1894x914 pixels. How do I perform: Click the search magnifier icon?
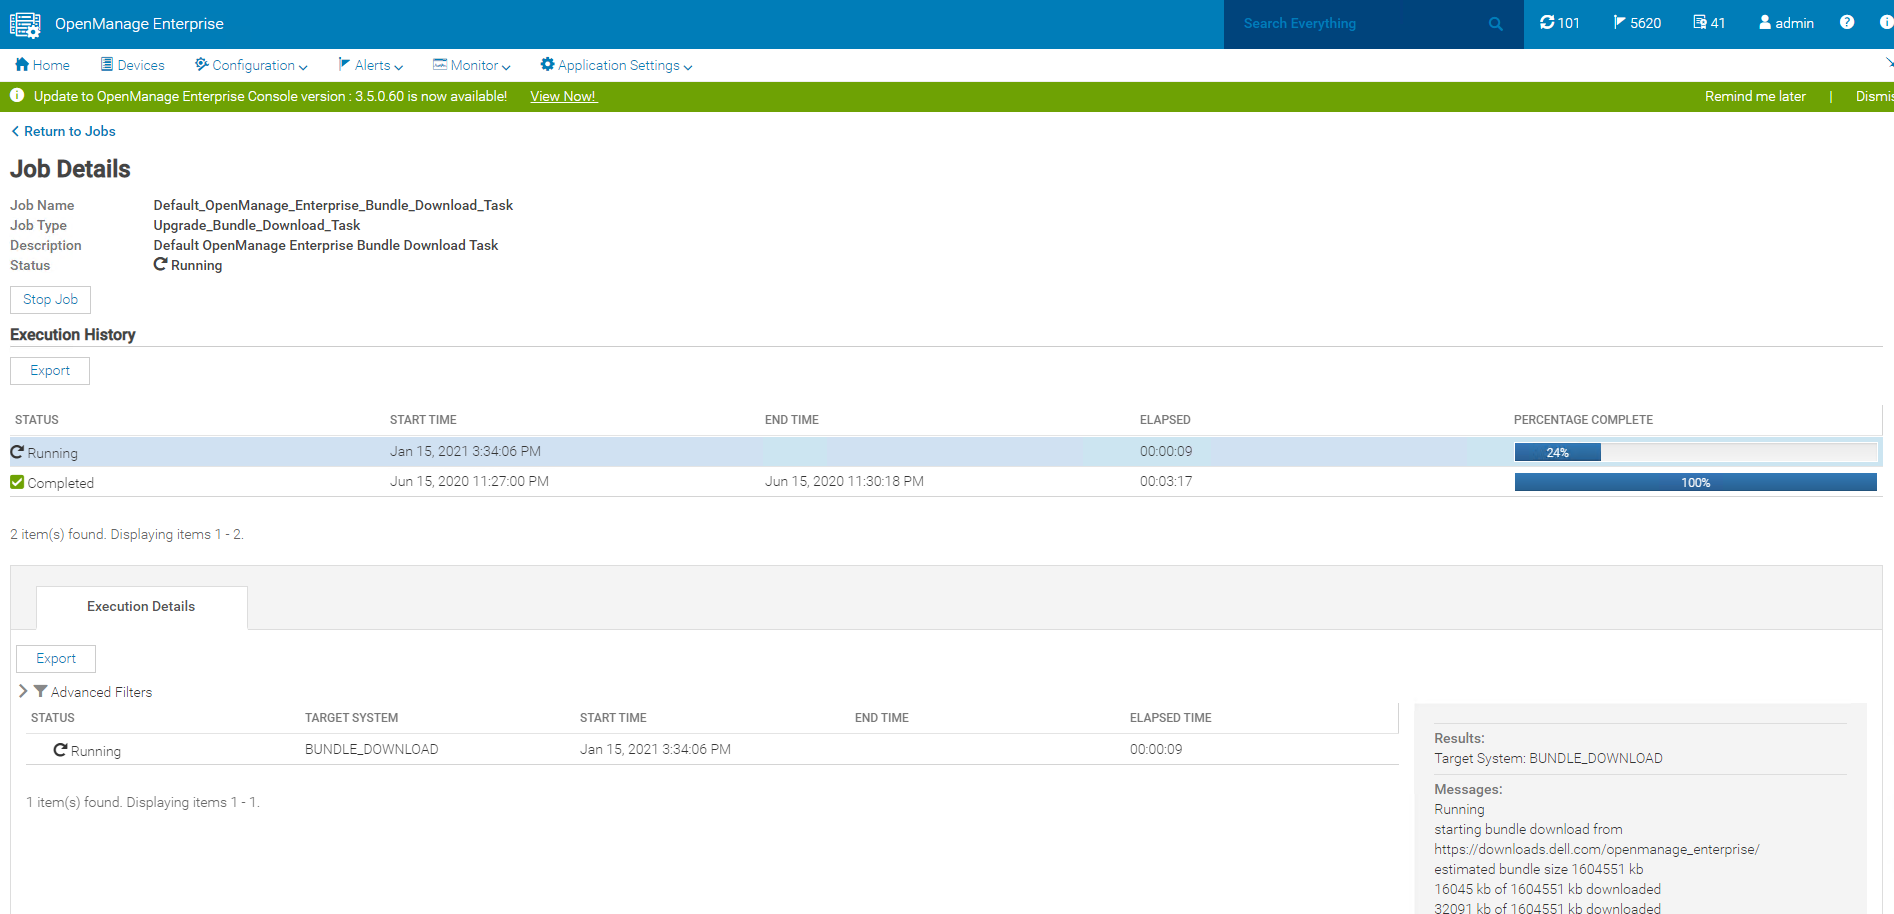click(1495, 24)
